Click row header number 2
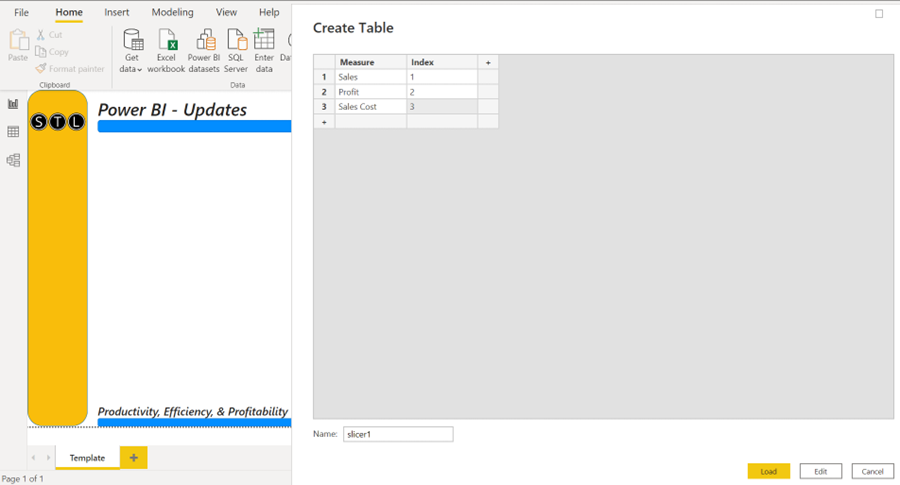 coord(324,92)
